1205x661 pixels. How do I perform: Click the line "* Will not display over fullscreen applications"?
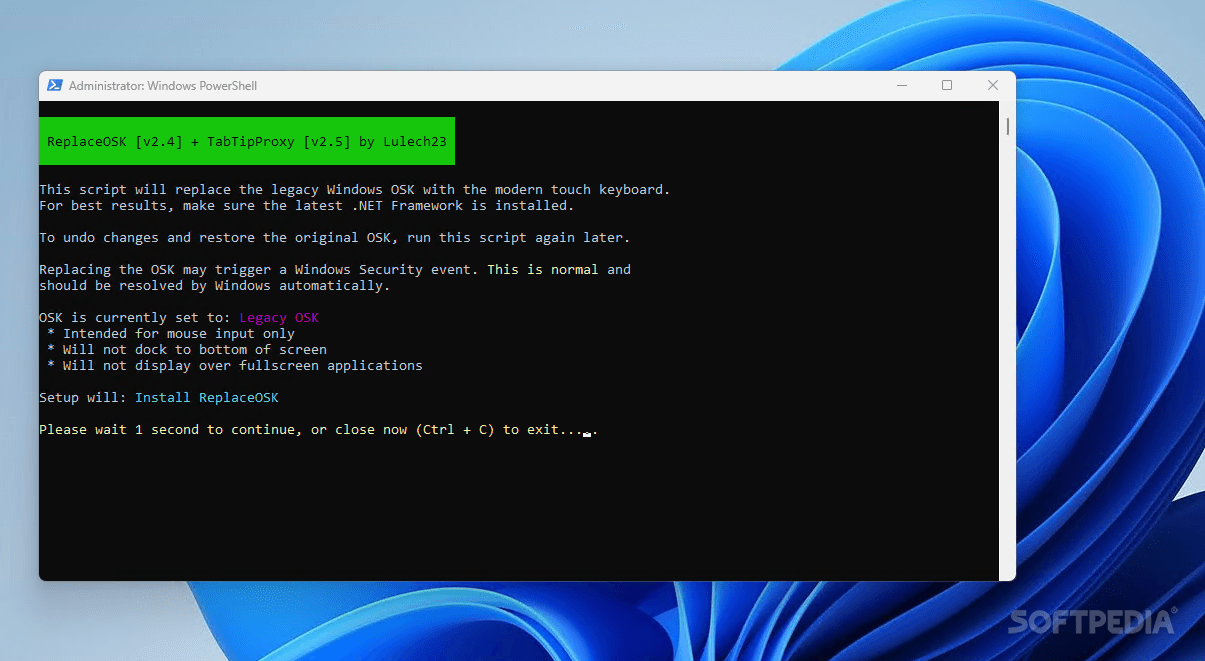(235, 366)
